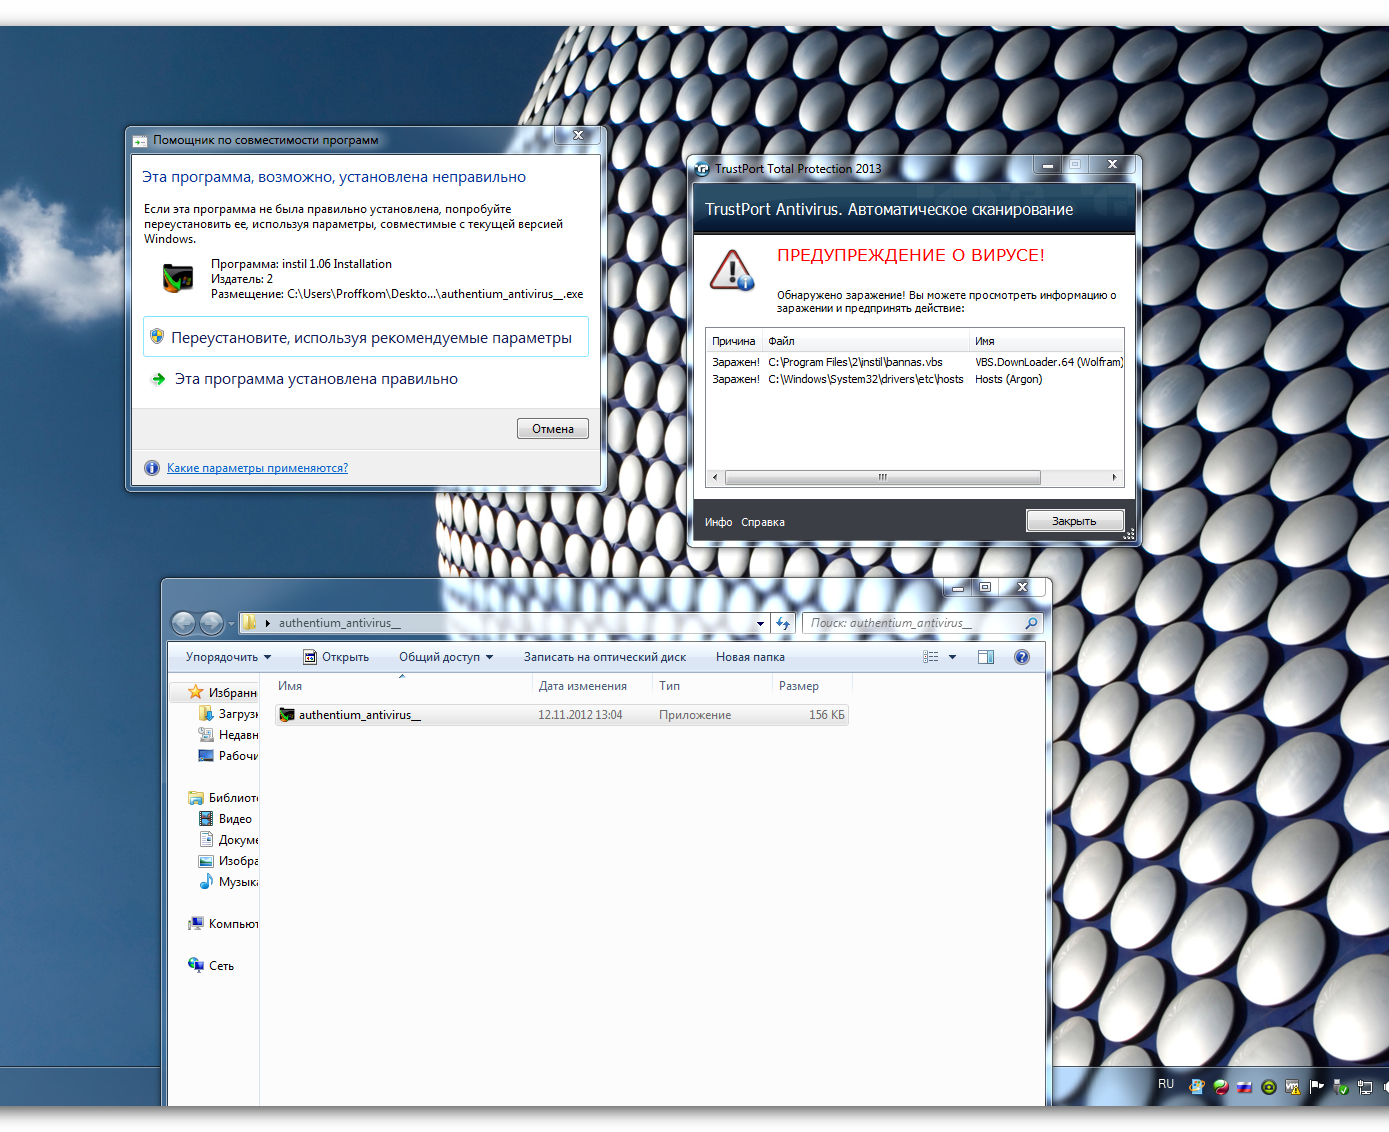Open the Общий доступ dropdown

446,657
